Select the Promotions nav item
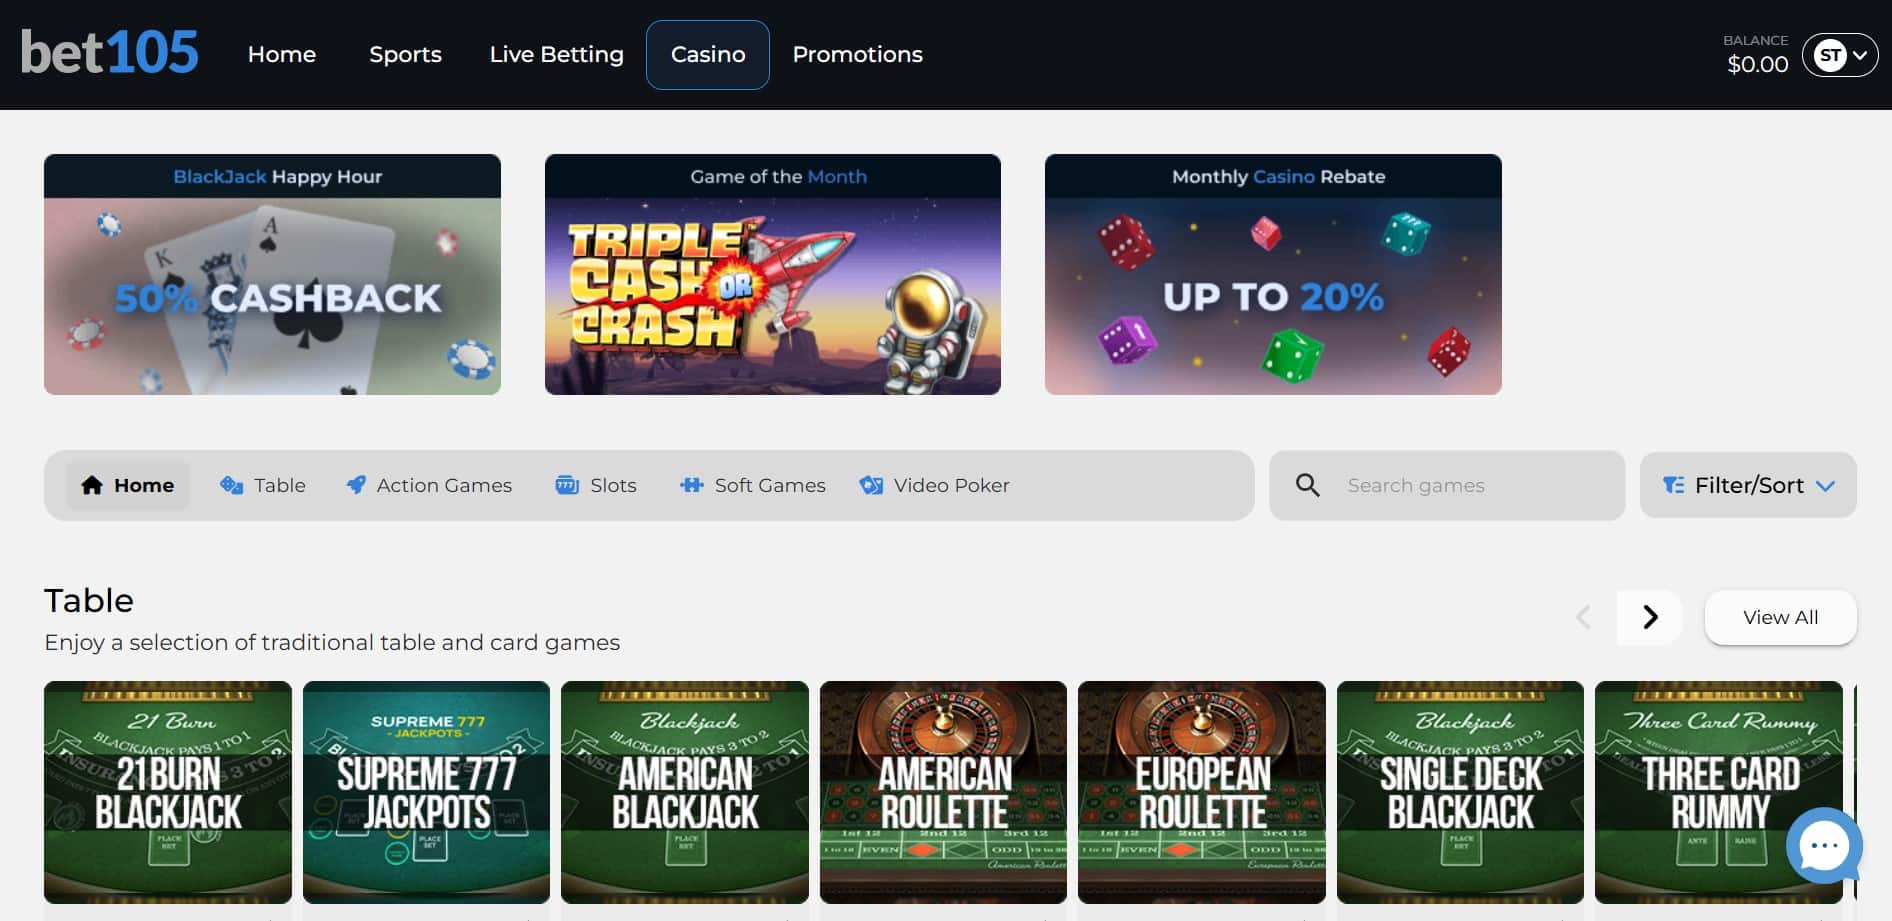The width and height of the screenshot is (1892, 921). (857, 55)
